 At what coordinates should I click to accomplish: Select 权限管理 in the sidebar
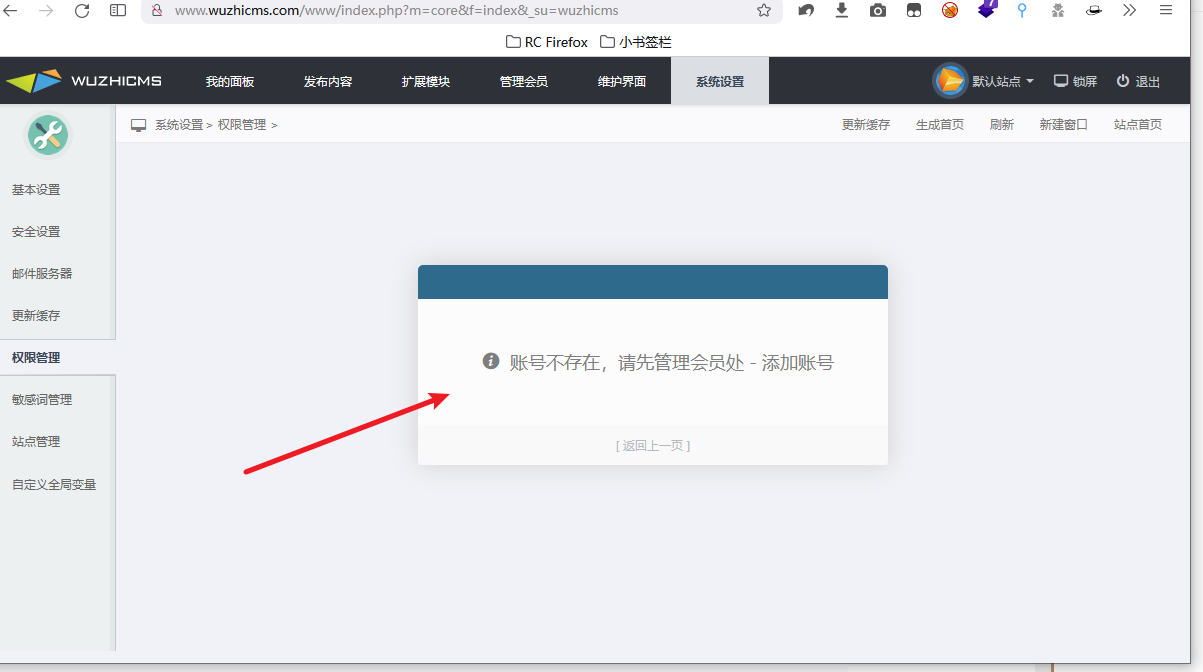(57, 358)
